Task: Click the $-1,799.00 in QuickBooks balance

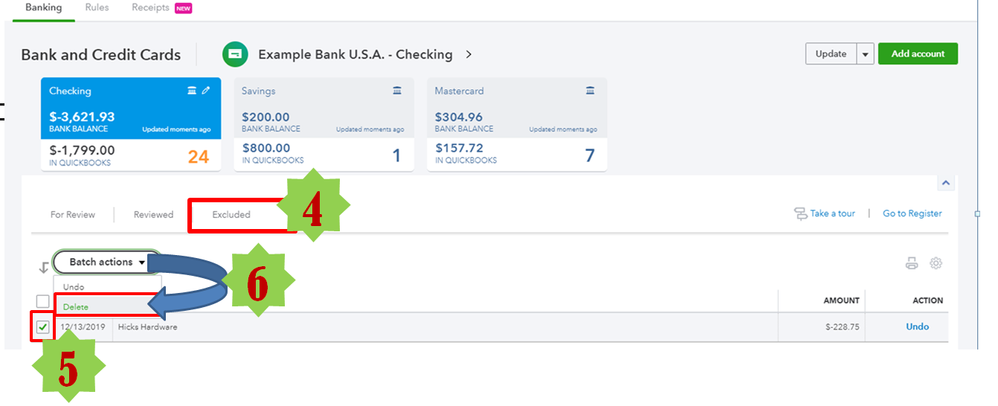Action: tap(82, 150)
